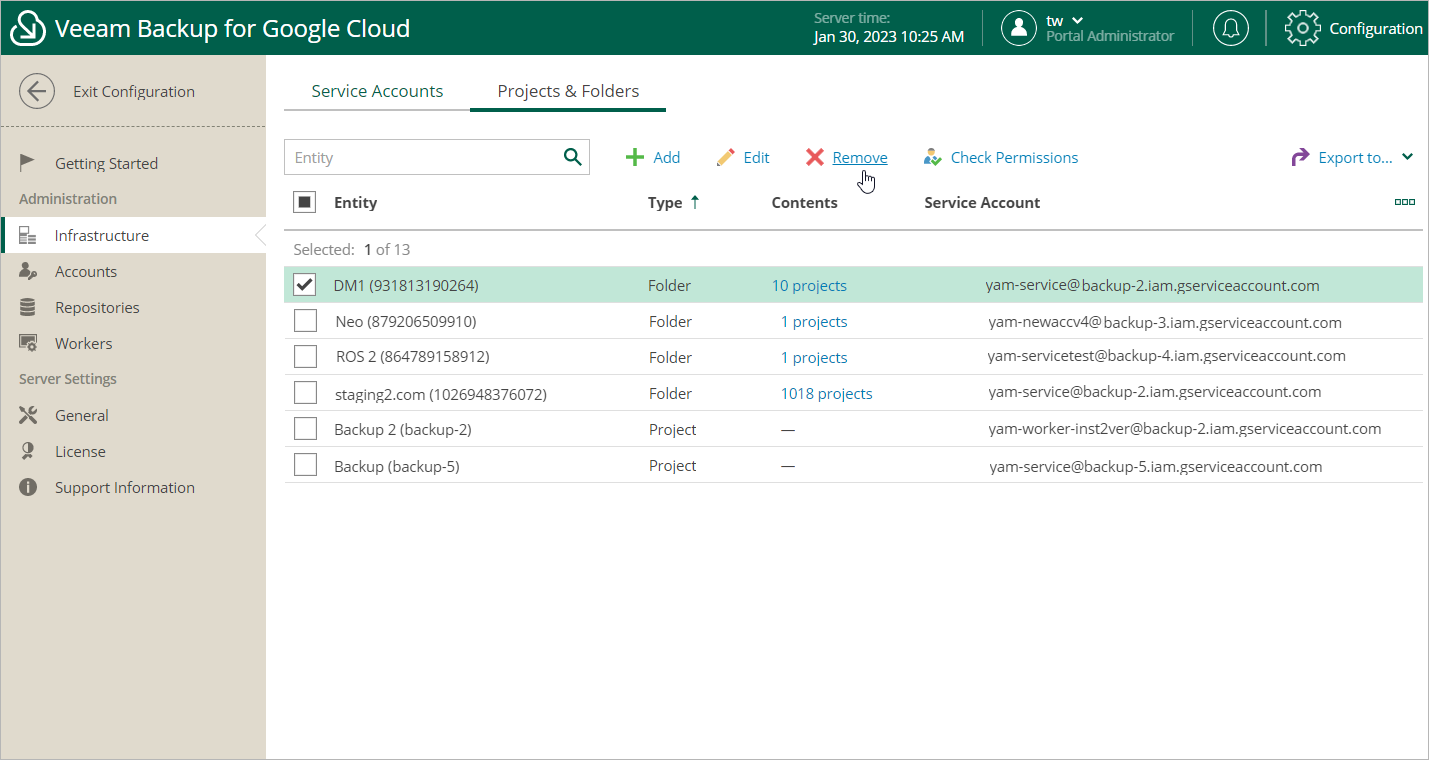Click the Exit Configuration back arrow icon
This screenshot has height=760, width=1429.
[37, 92]
